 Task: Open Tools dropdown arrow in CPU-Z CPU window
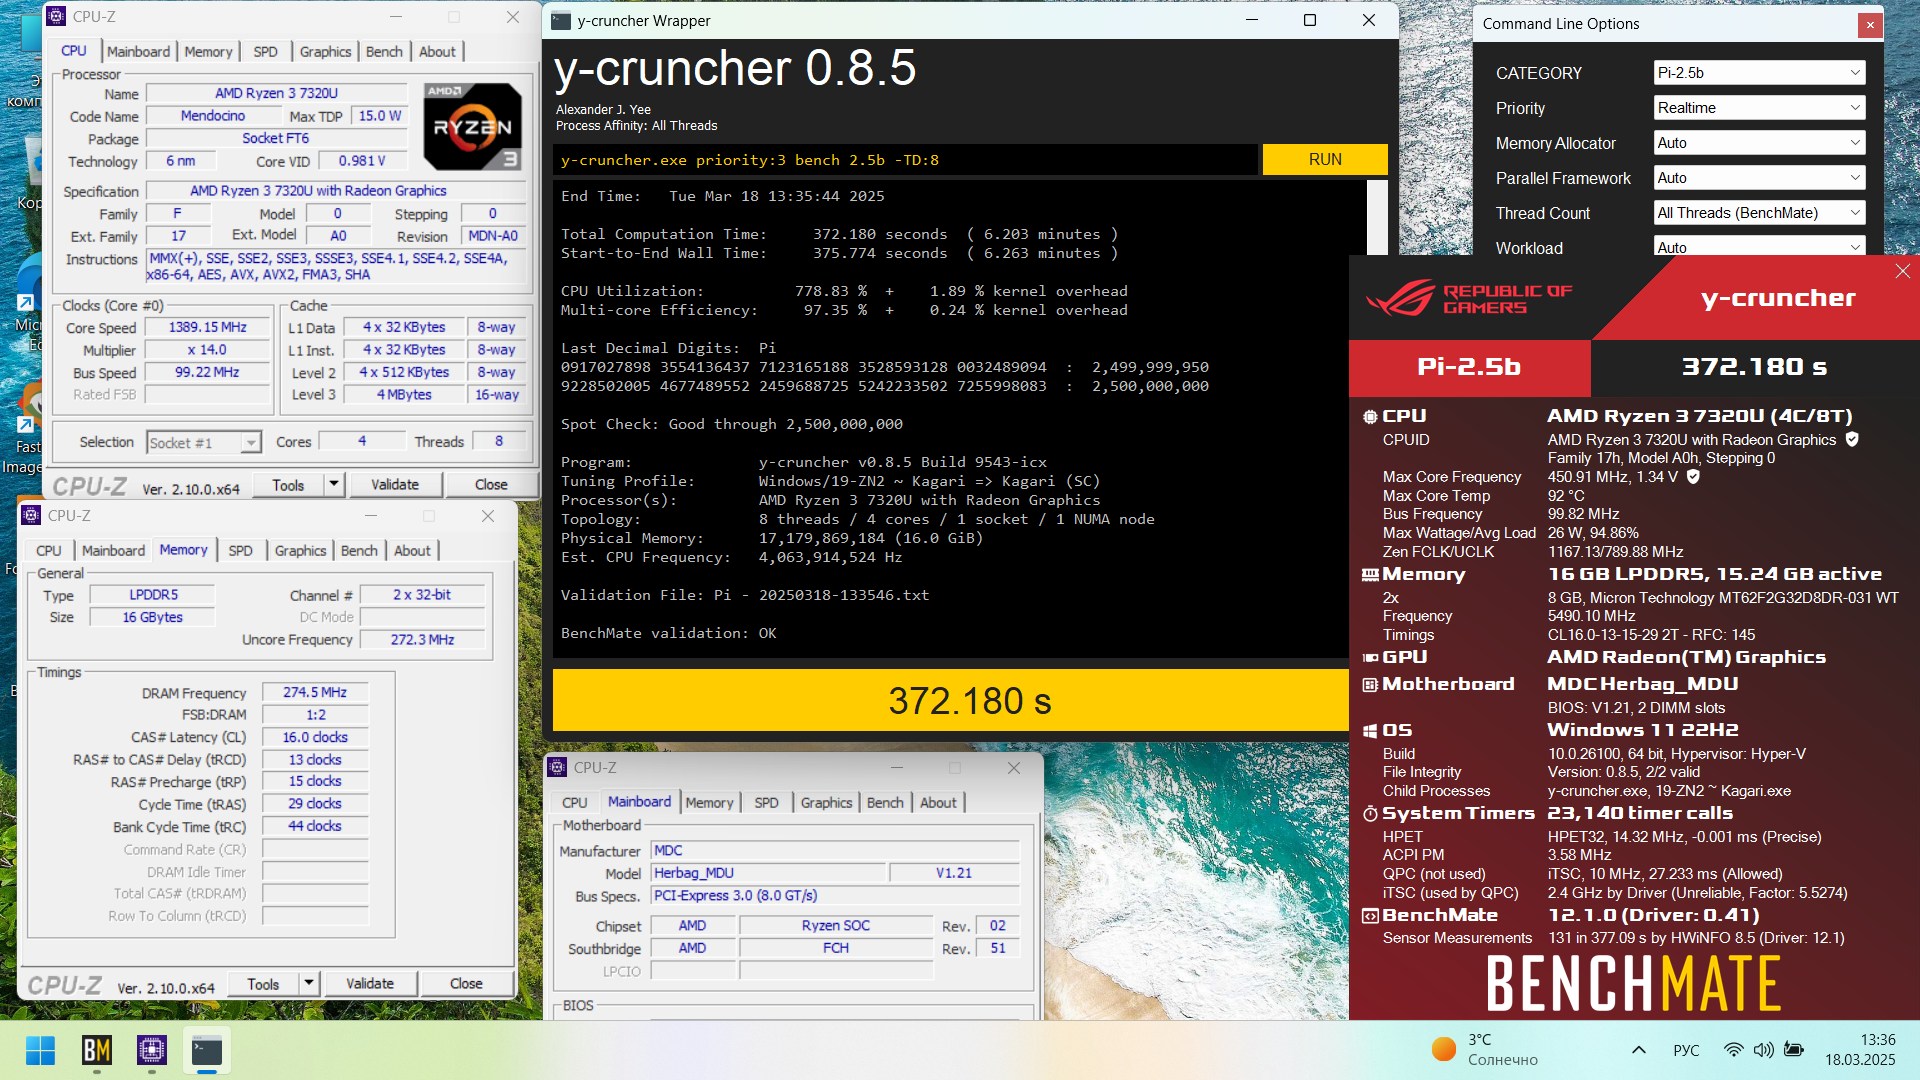coord(334,485)
